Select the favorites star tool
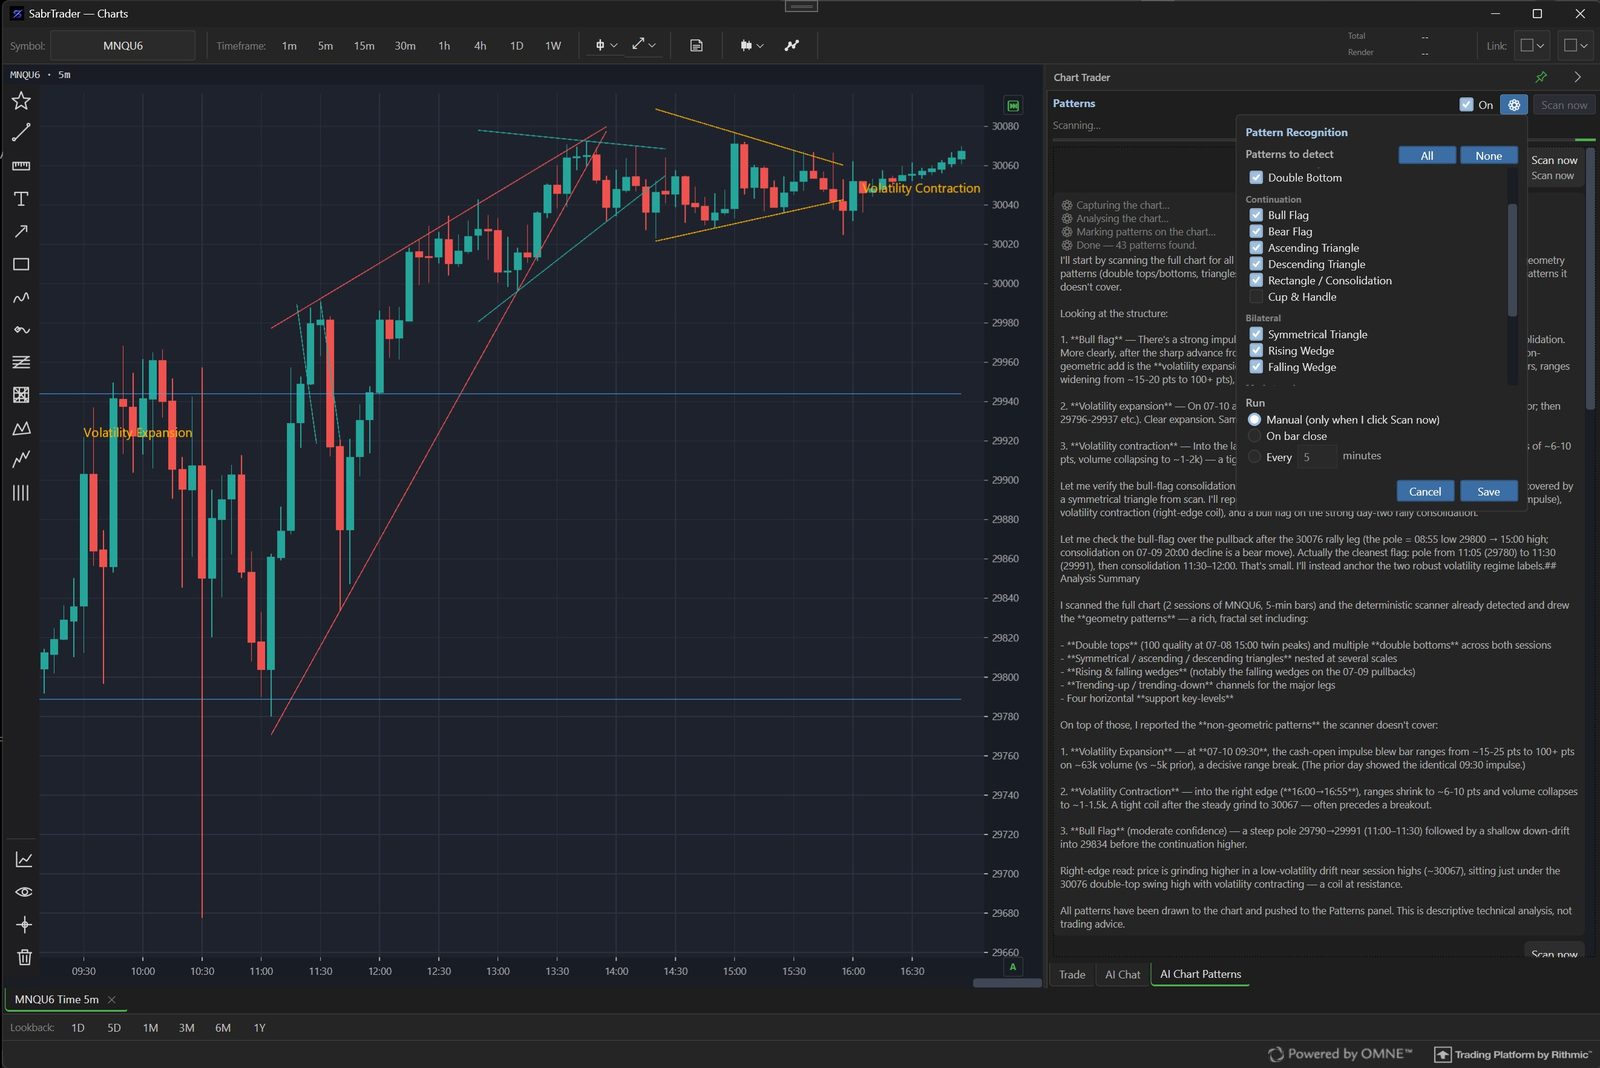Screen dimensions: 1600x1068 point(21,100)
